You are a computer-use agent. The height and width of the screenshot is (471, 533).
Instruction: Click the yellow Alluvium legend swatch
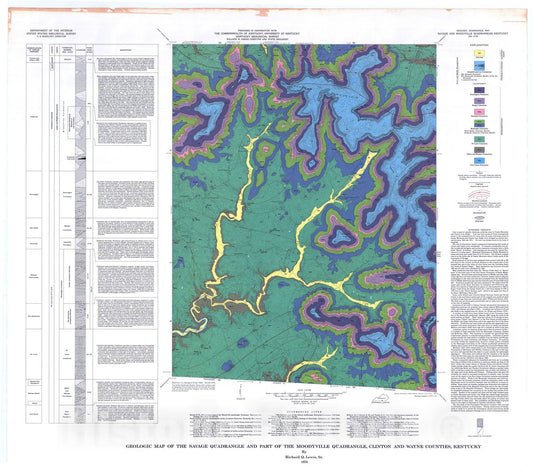479,53
